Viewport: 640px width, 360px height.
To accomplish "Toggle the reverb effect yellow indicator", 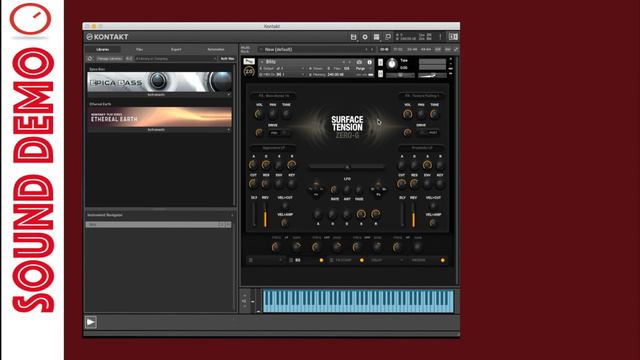I will tap(442, 260).
